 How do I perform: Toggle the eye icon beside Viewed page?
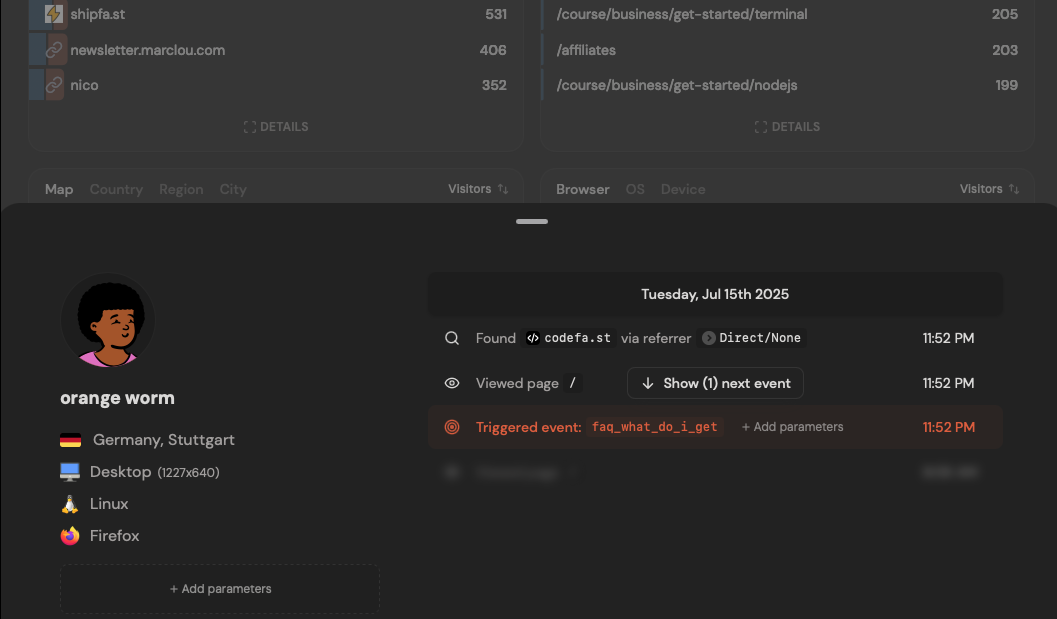[452, 383]
